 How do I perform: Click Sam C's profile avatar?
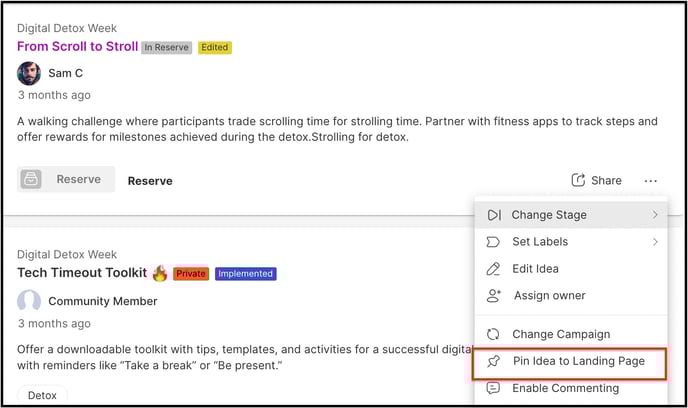pyautogui.click(x=29, y=73)
